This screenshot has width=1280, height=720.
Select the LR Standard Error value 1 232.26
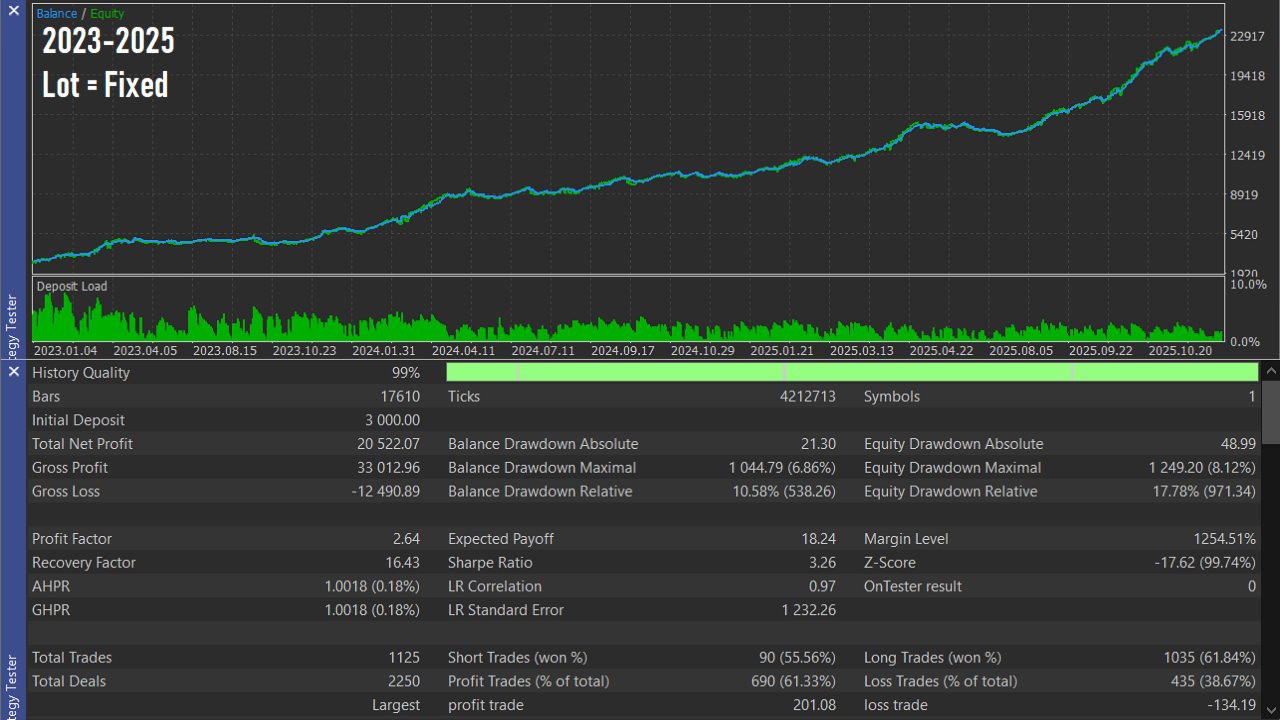coord(809,610)
